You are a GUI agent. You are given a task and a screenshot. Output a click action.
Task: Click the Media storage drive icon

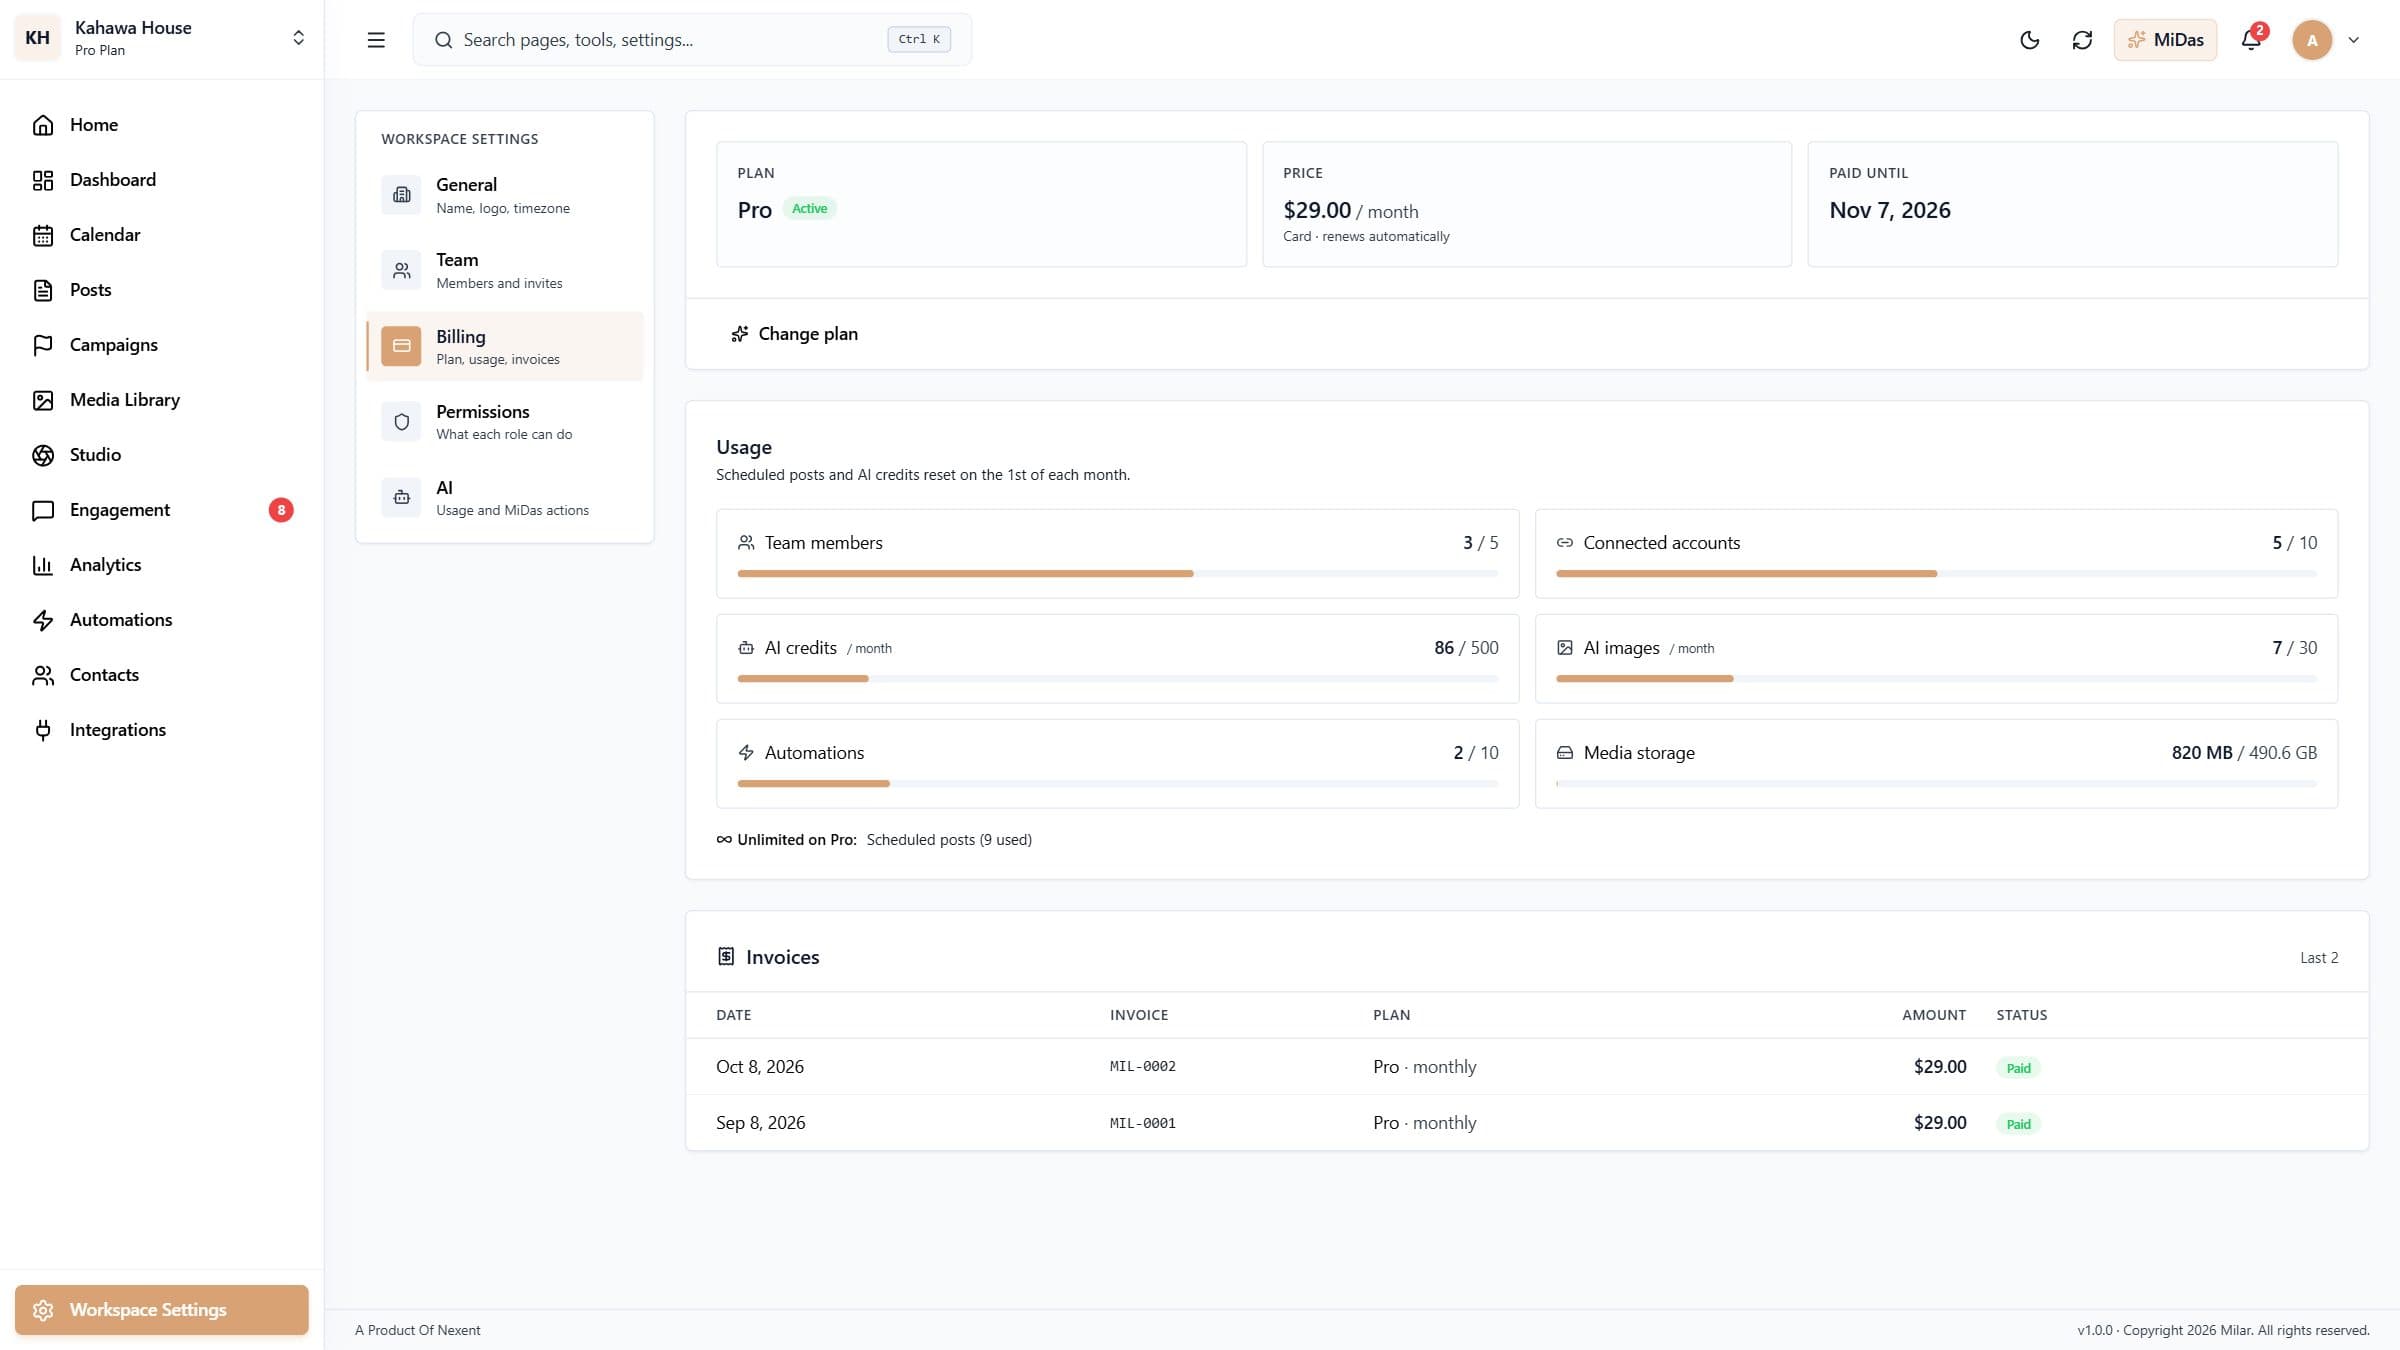click(x=1564, y=753)
